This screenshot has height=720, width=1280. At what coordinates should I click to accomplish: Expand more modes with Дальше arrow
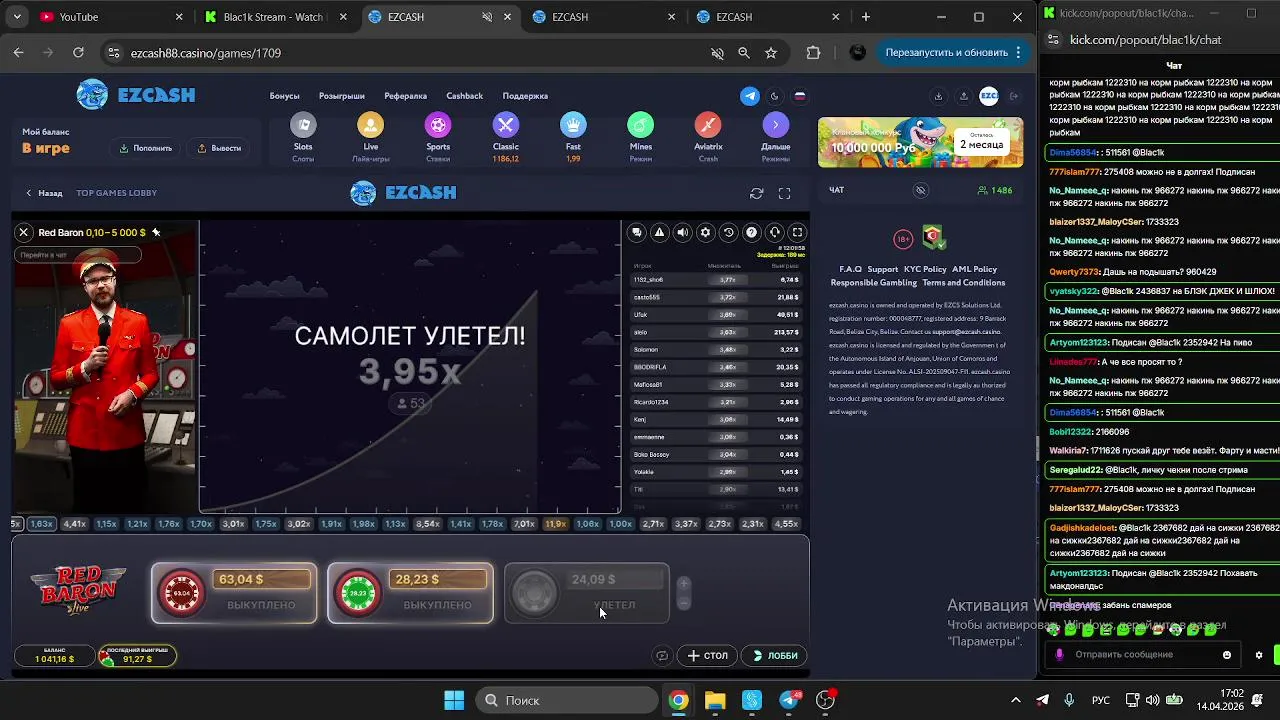(776, 125)
